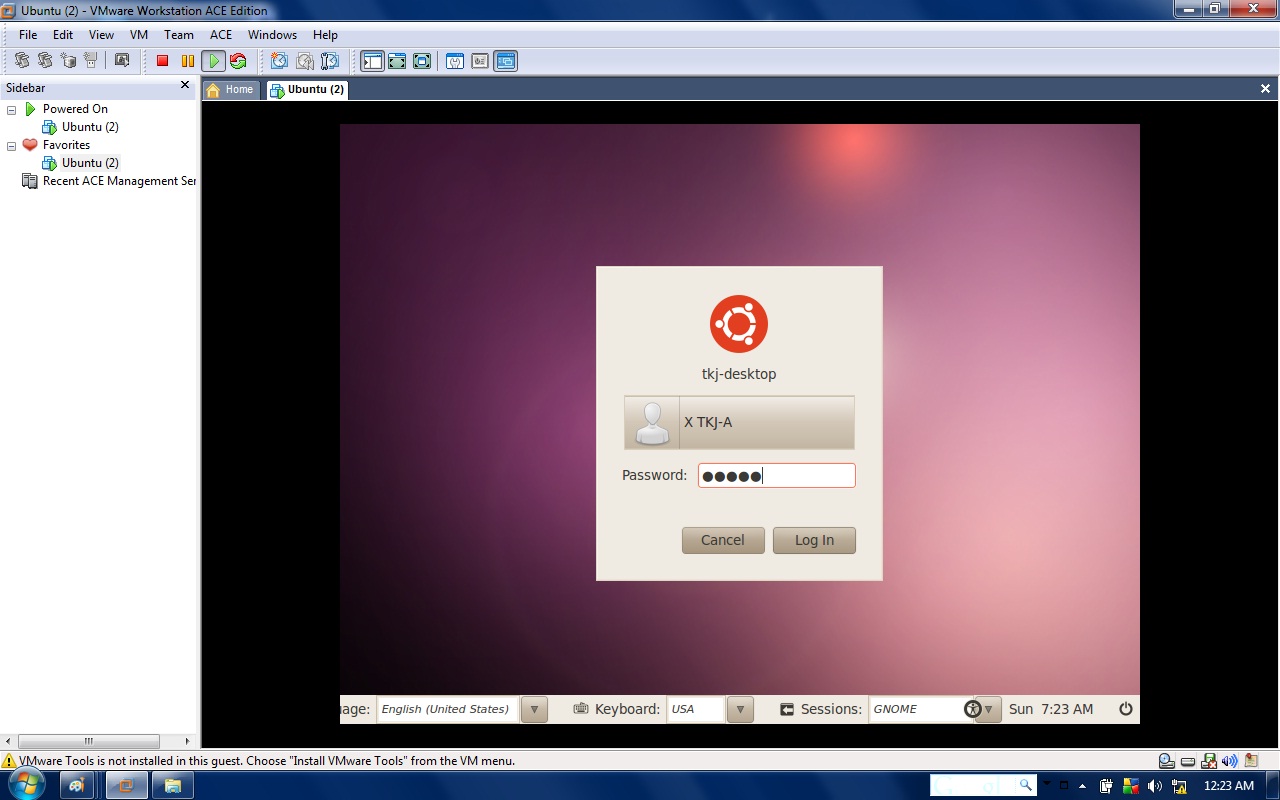Click the 12:23 AM taskbar clock
The image size is (1280, 800).
[x=1228, y=786]
